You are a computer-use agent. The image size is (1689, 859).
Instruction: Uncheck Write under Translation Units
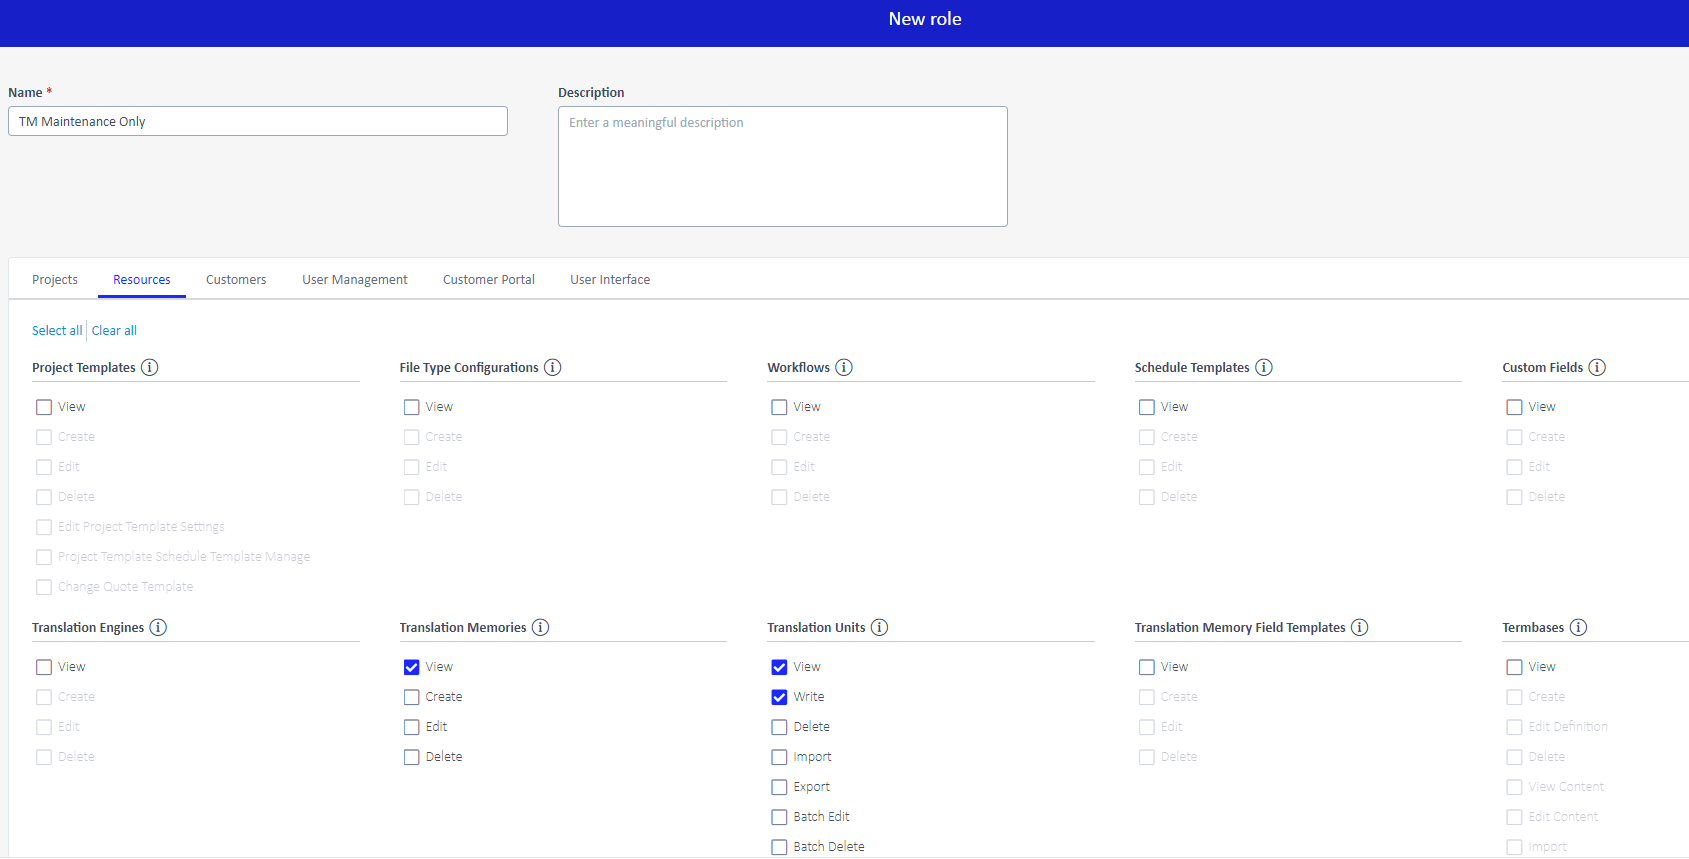point(779,697)
